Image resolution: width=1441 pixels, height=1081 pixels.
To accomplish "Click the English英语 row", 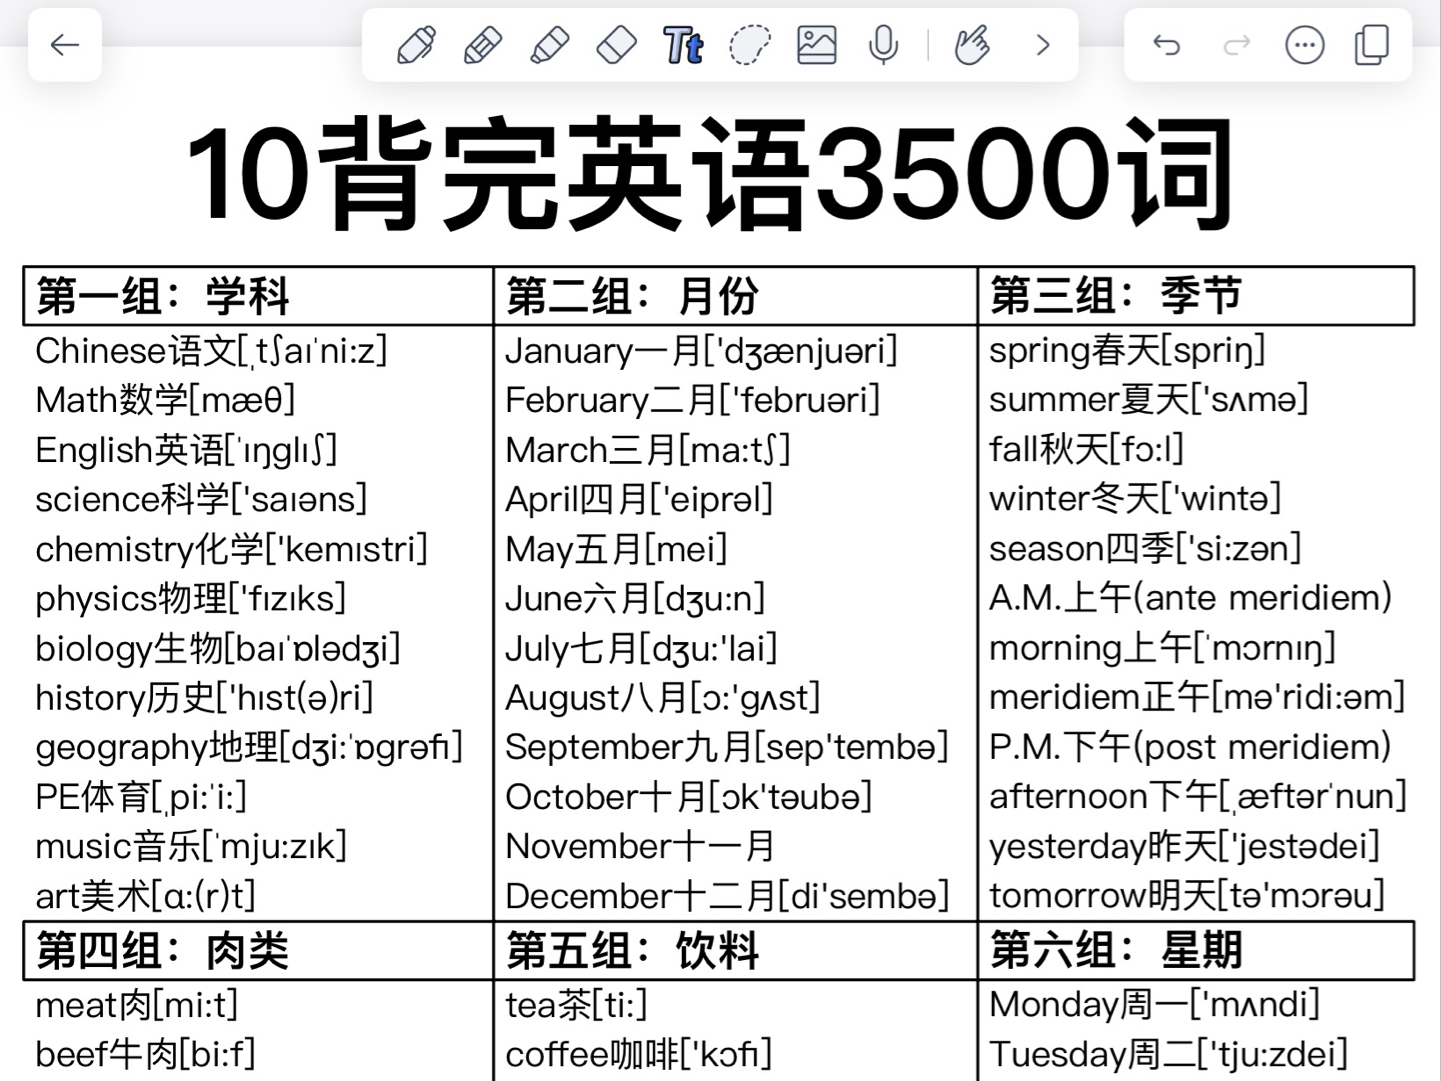I will pos(186,450).
